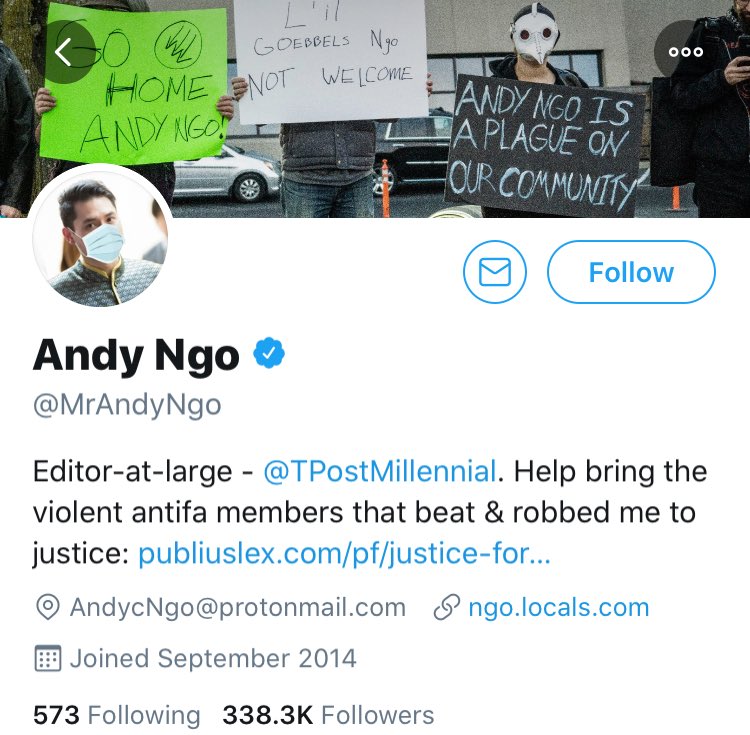Open the protest signs header image
This screenshot has width=750, height=735.
click(x=375, y=109)
